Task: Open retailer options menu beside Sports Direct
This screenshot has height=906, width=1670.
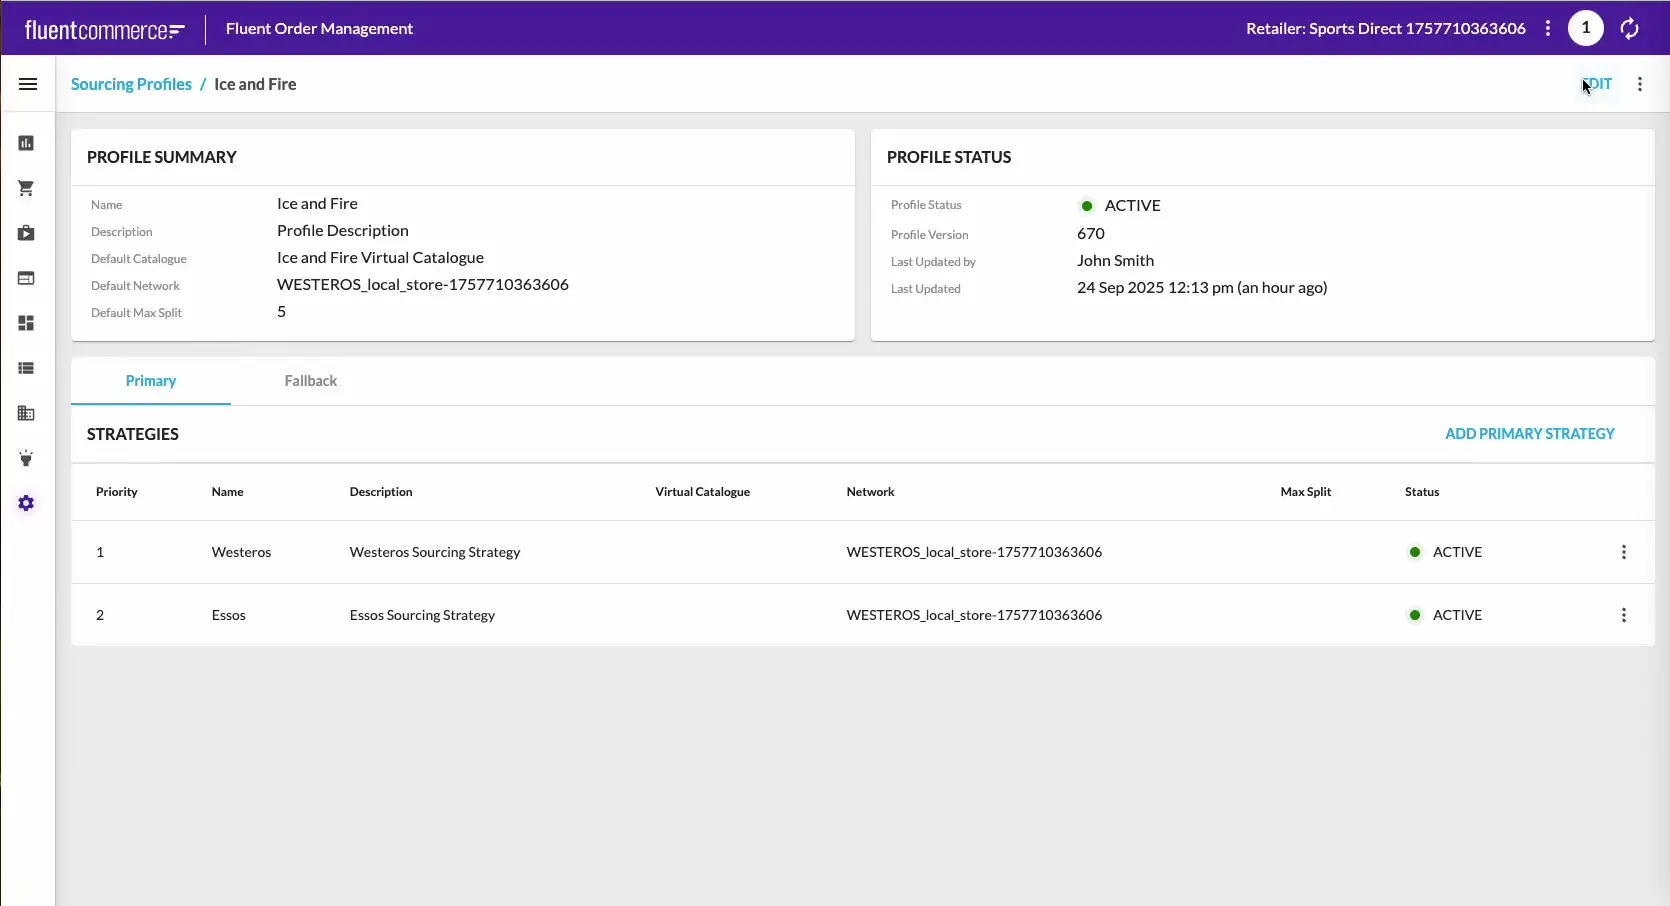Action: coord(1547,29)
